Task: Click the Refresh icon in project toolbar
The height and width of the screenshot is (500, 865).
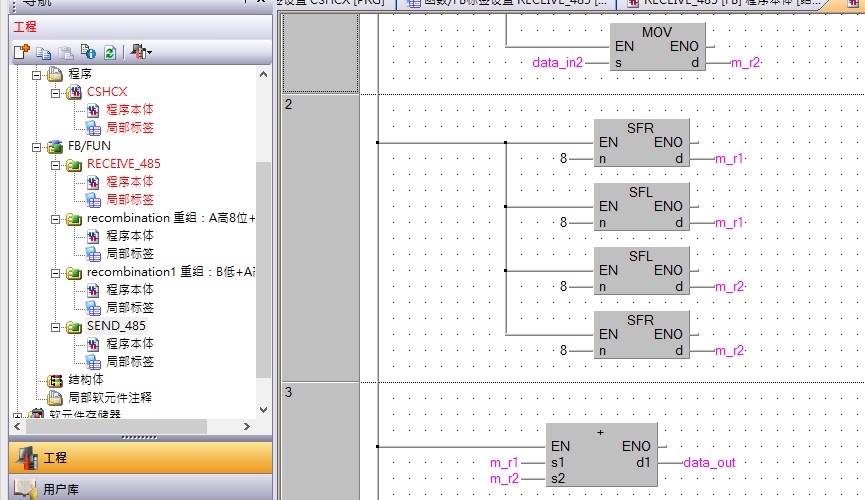Action: 109,51
